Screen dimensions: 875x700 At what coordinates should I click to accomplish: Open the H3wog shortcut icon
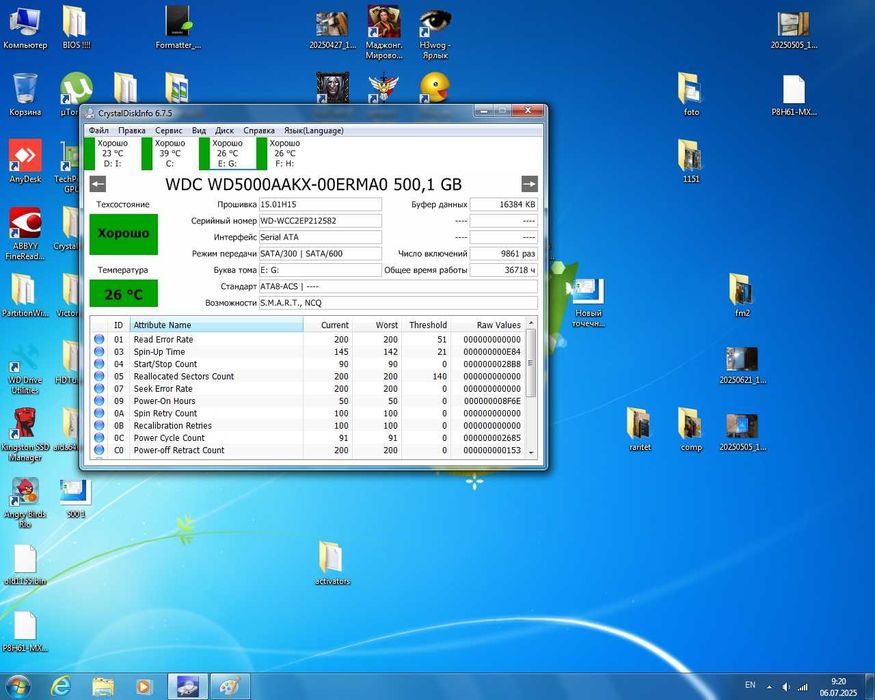(435, 33)
